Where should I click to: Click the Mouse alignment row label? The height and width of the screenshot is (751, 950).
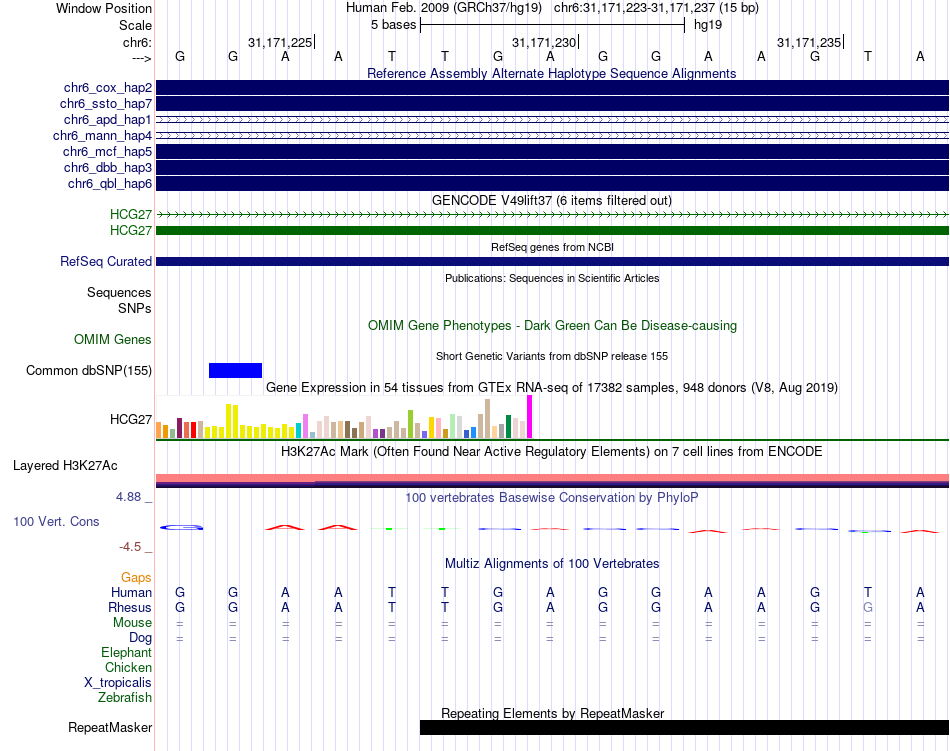pyautogui.click(x=133, y=623)
